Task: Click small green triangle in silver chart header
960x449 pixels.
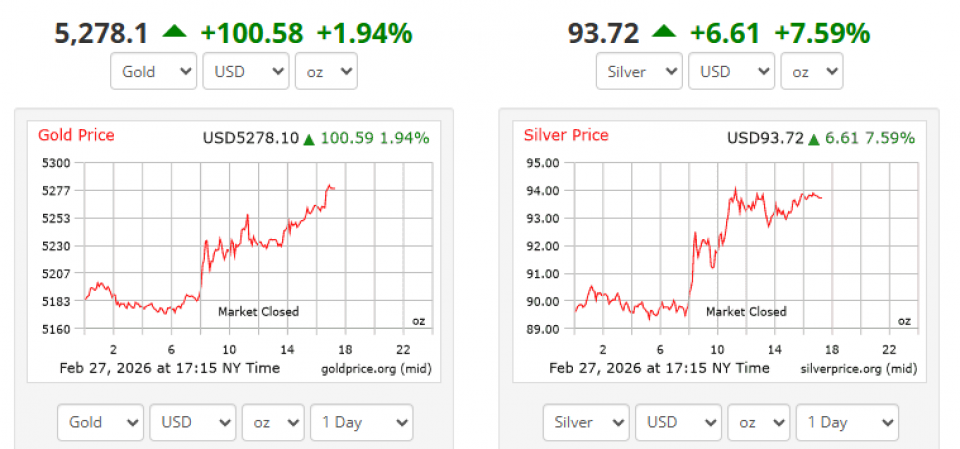Action: pos(815,138)
